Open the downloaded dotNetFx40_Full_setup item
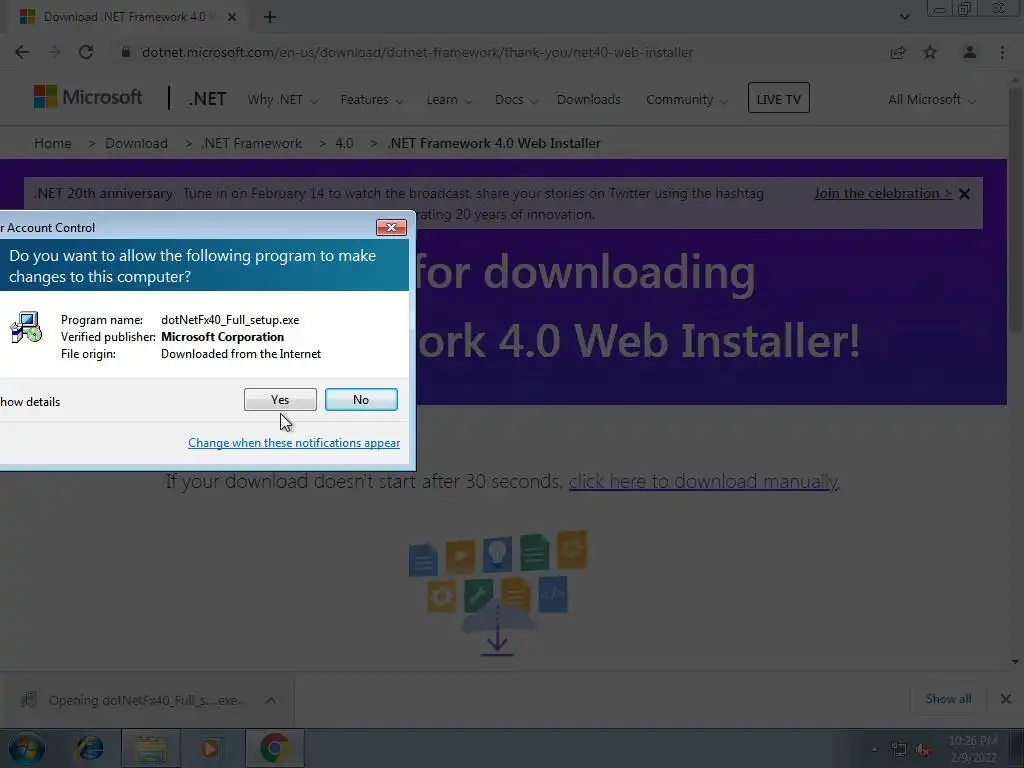The height and width of the screenshot is (768, 1024). pyautogui.click(x=135, y=700)
